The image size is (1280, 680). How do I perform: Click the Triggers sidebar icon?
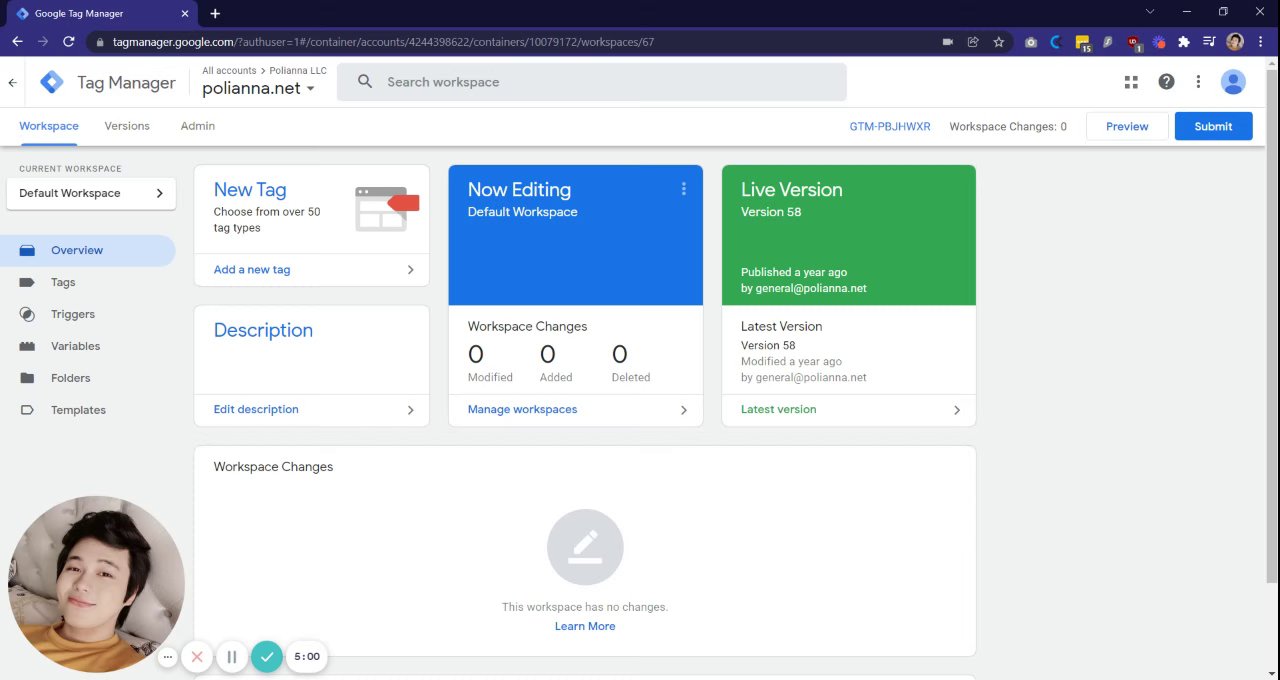click(x=28, y=314)
